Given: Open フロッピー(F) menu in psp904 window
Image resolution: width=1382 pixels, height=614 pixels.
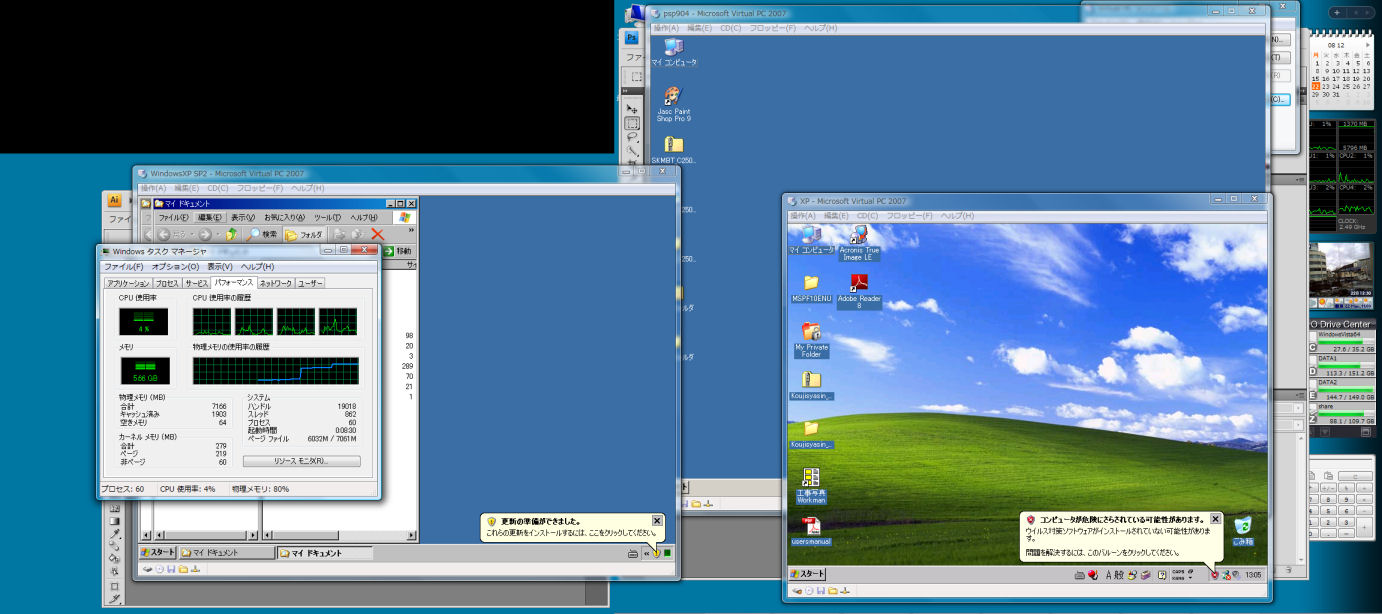Looking at the screenshot, I should click(x=773, y=28).
